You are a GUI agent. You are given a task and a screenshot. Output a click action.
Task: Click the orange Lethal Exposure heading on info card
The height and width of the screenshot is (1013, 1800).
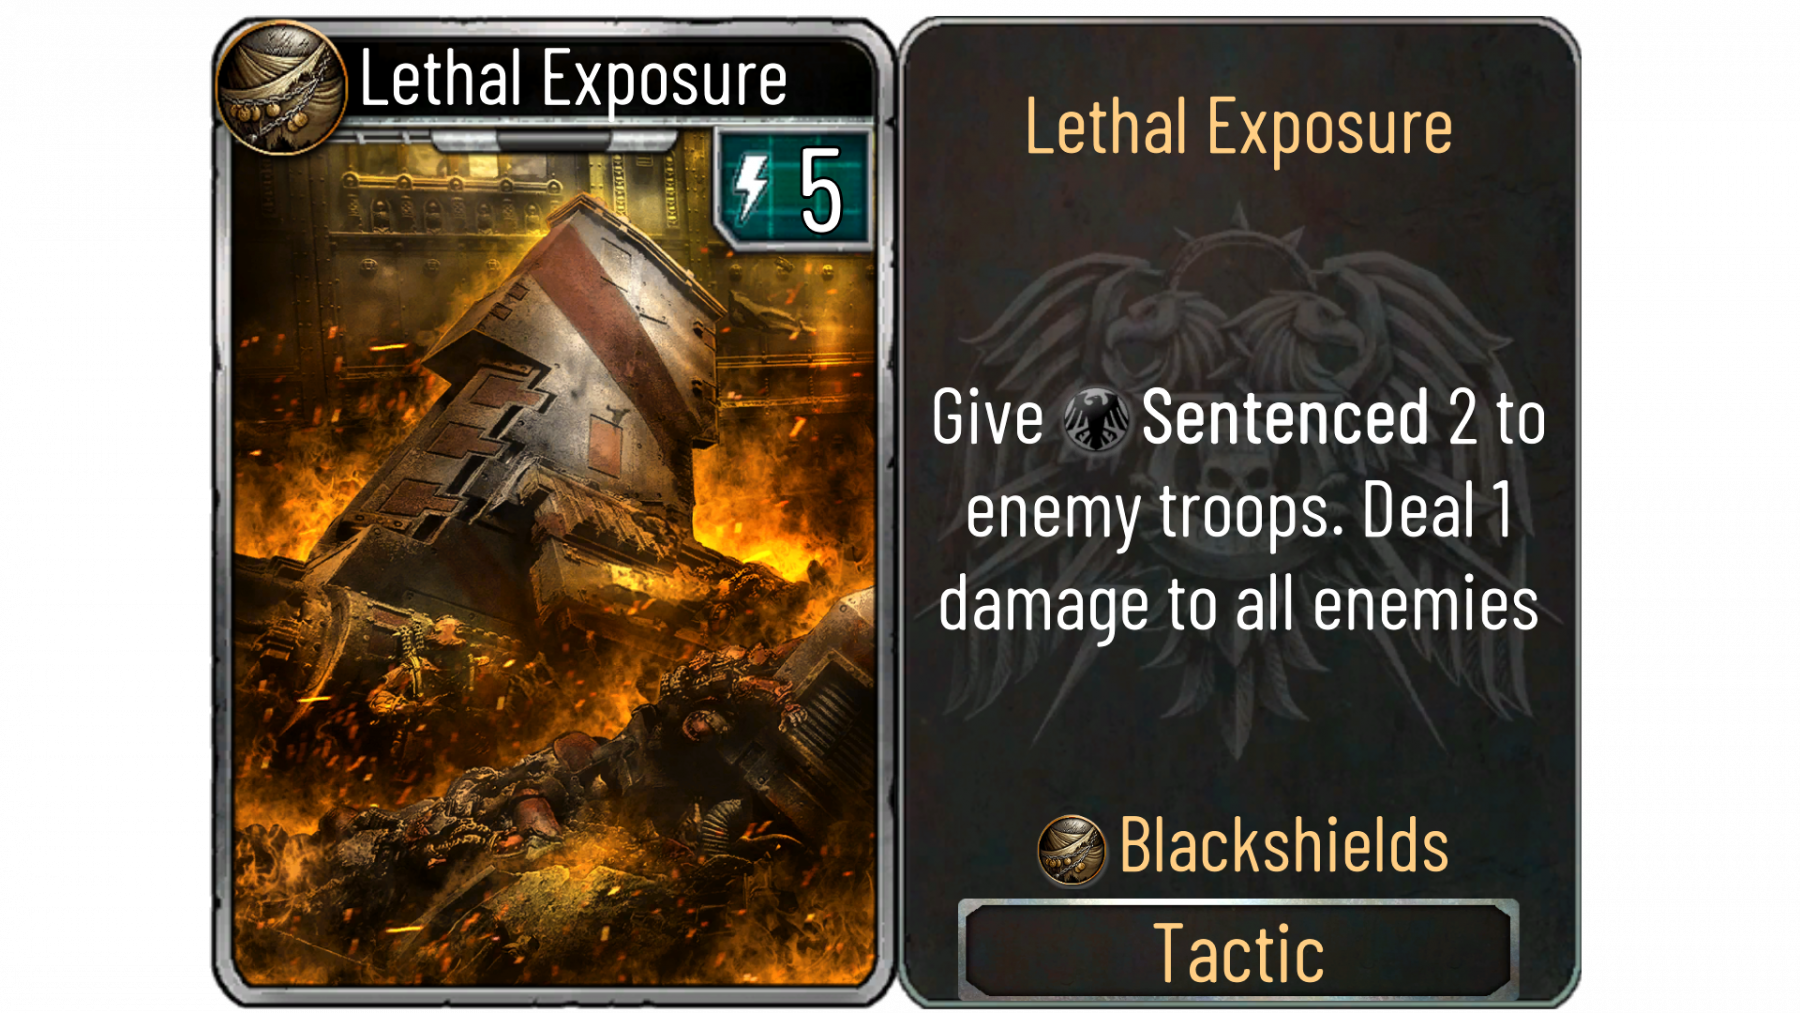pos(1238,128)
